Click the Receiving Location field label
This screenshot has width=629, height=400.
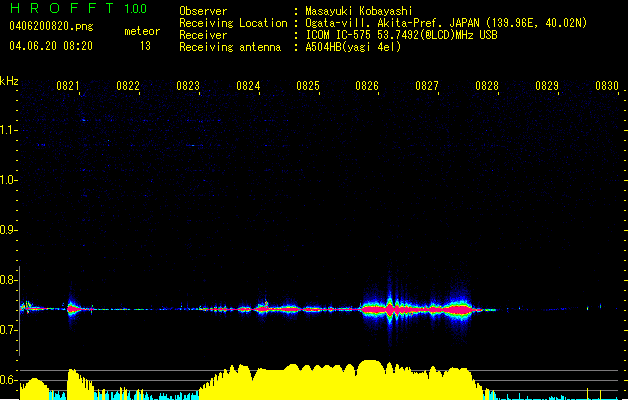tap(233, 23)
